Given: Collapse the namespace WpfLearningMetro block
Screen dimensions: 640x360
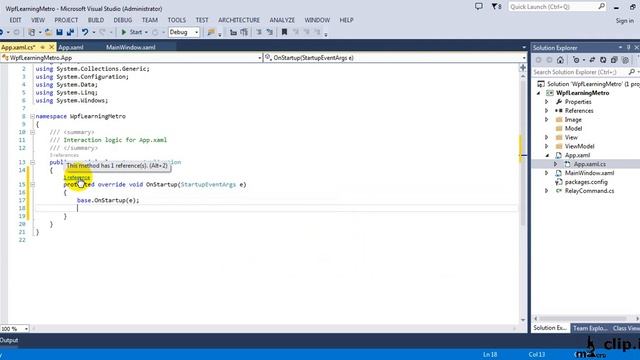Looking at the screenshot, I should click(x=32, y=116).
